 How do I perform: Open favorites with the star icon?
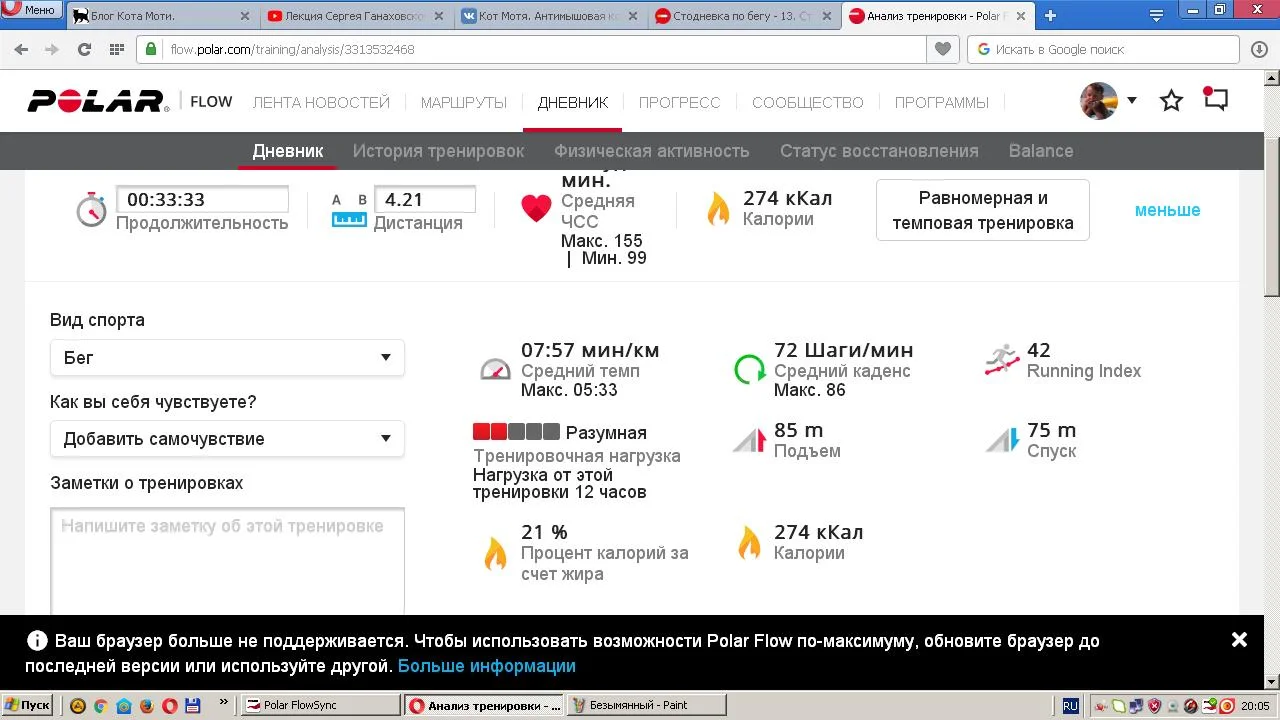click(1171, 100)
